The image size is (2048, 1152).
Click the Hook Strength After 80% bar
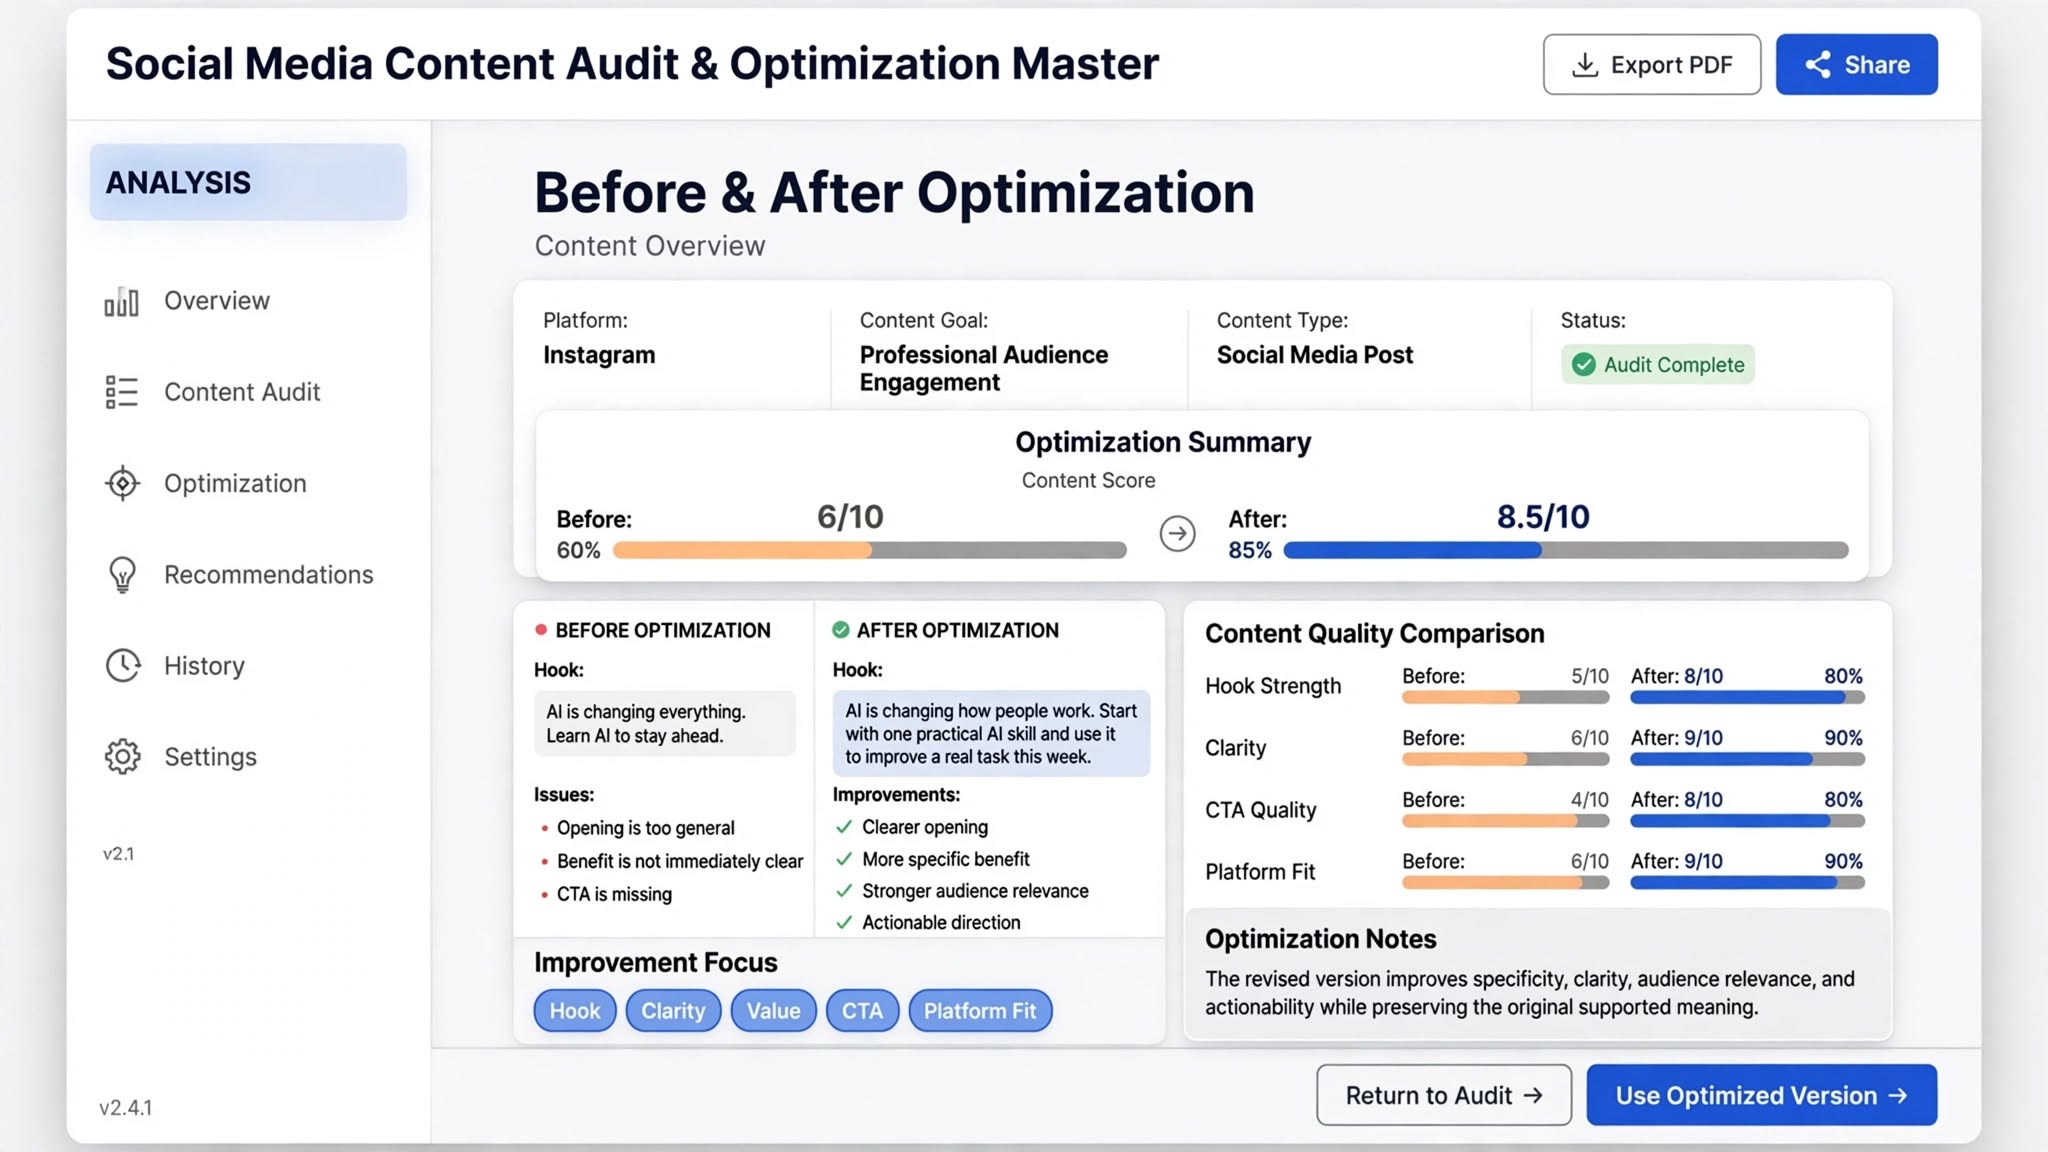point(1747,698)
